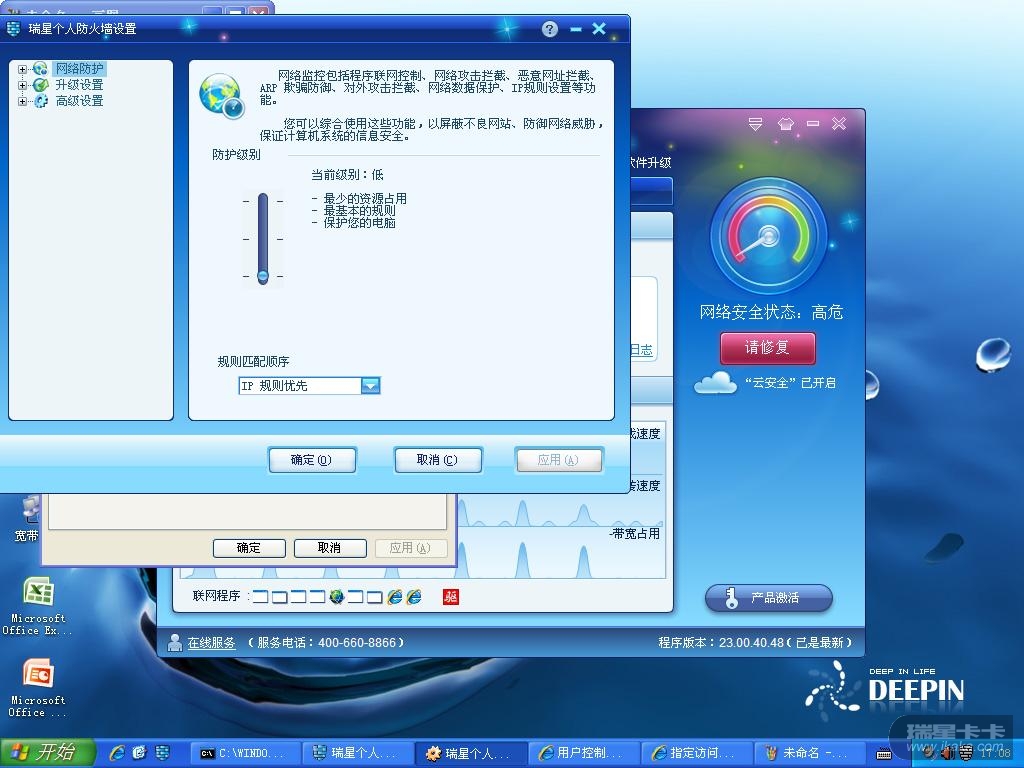
Task: Click the online service person icon
Action: coord(174,643)
